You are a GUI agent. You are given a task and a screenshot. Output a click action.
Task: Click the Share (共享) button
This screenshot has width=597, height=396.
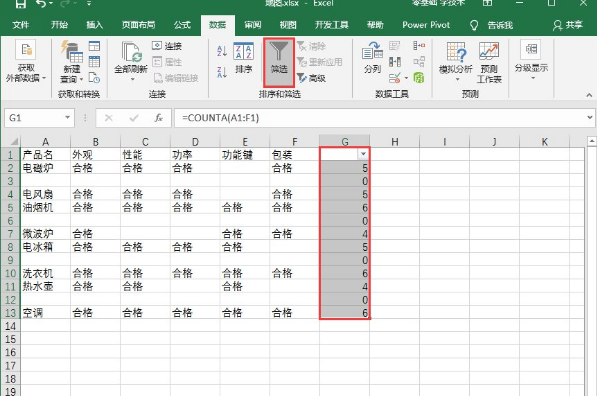pyautogui.click(x=568, y=25)
